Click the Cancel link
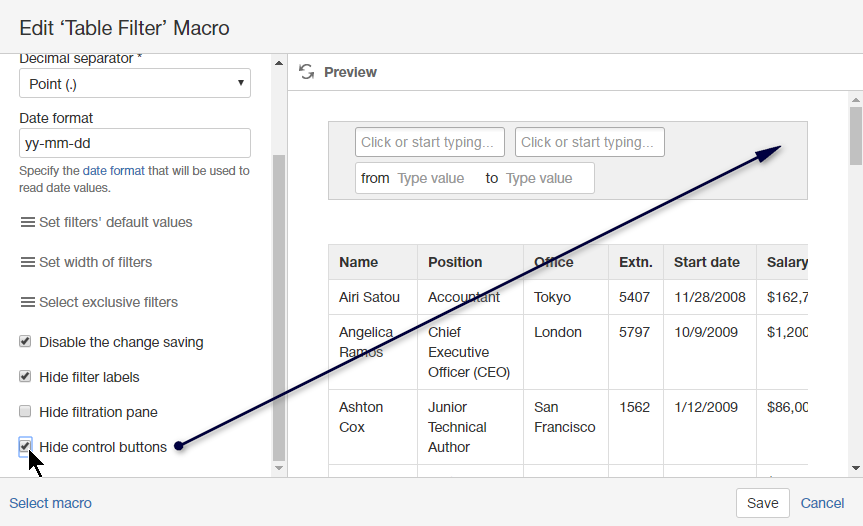 pos(822,503)
